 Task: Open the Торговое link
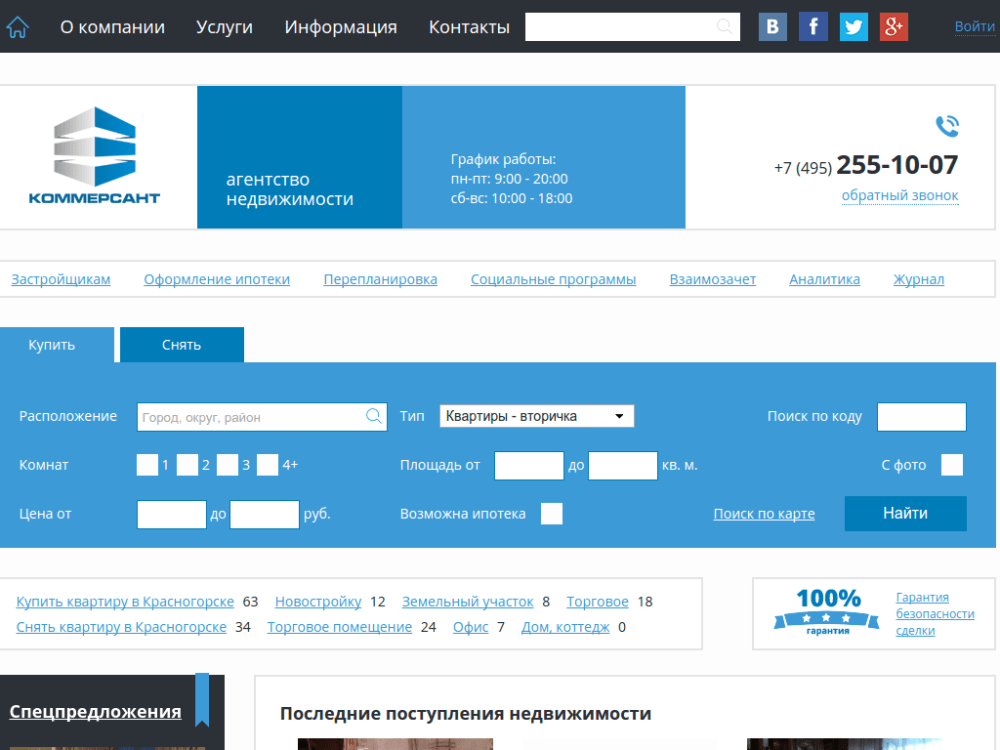[598, 601]
